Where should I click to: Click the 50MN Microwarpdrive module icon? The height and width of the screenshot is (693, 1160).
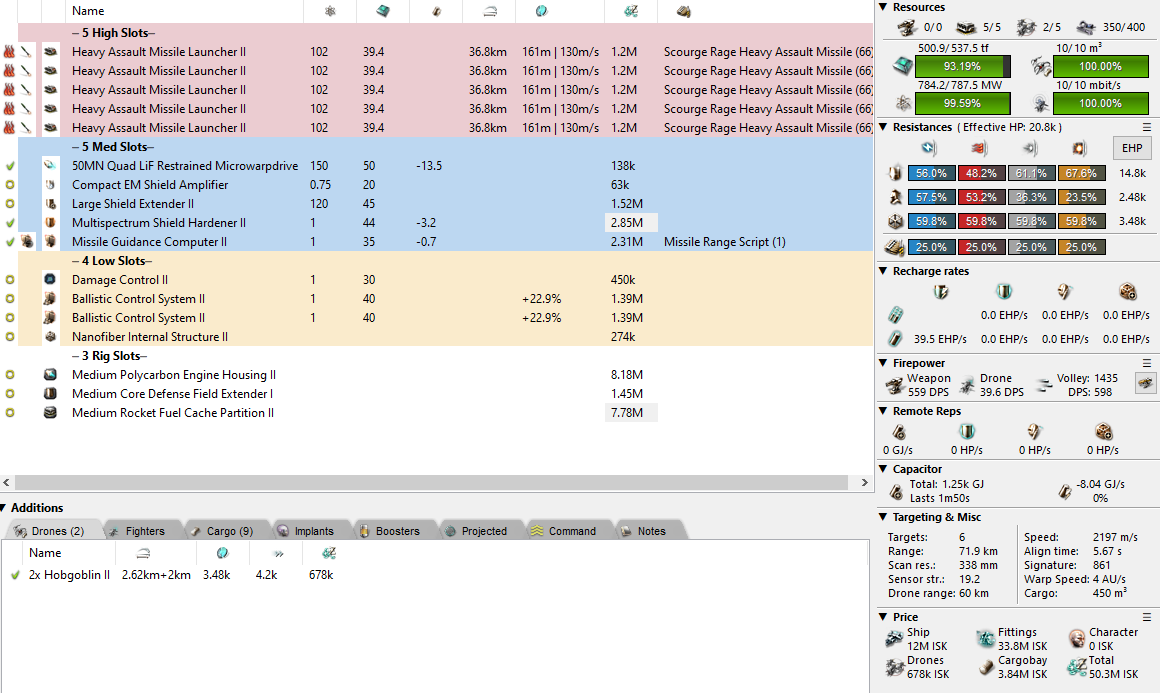coord(50,166)
